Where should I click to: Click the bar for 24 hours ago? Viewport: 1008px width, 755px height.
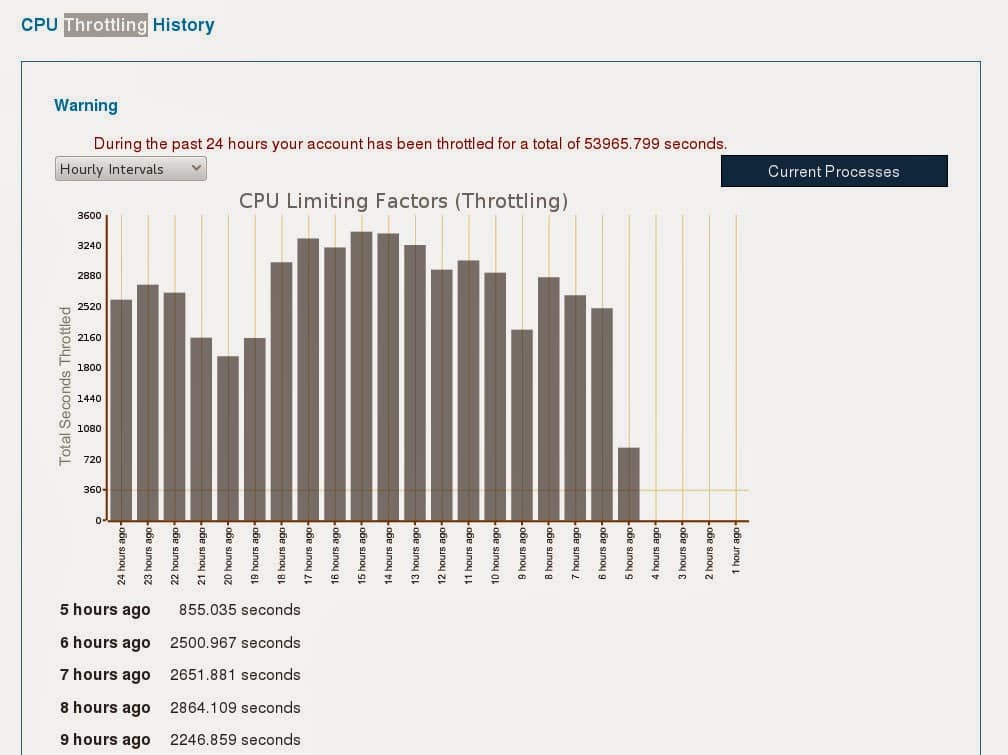pos(121,410)
